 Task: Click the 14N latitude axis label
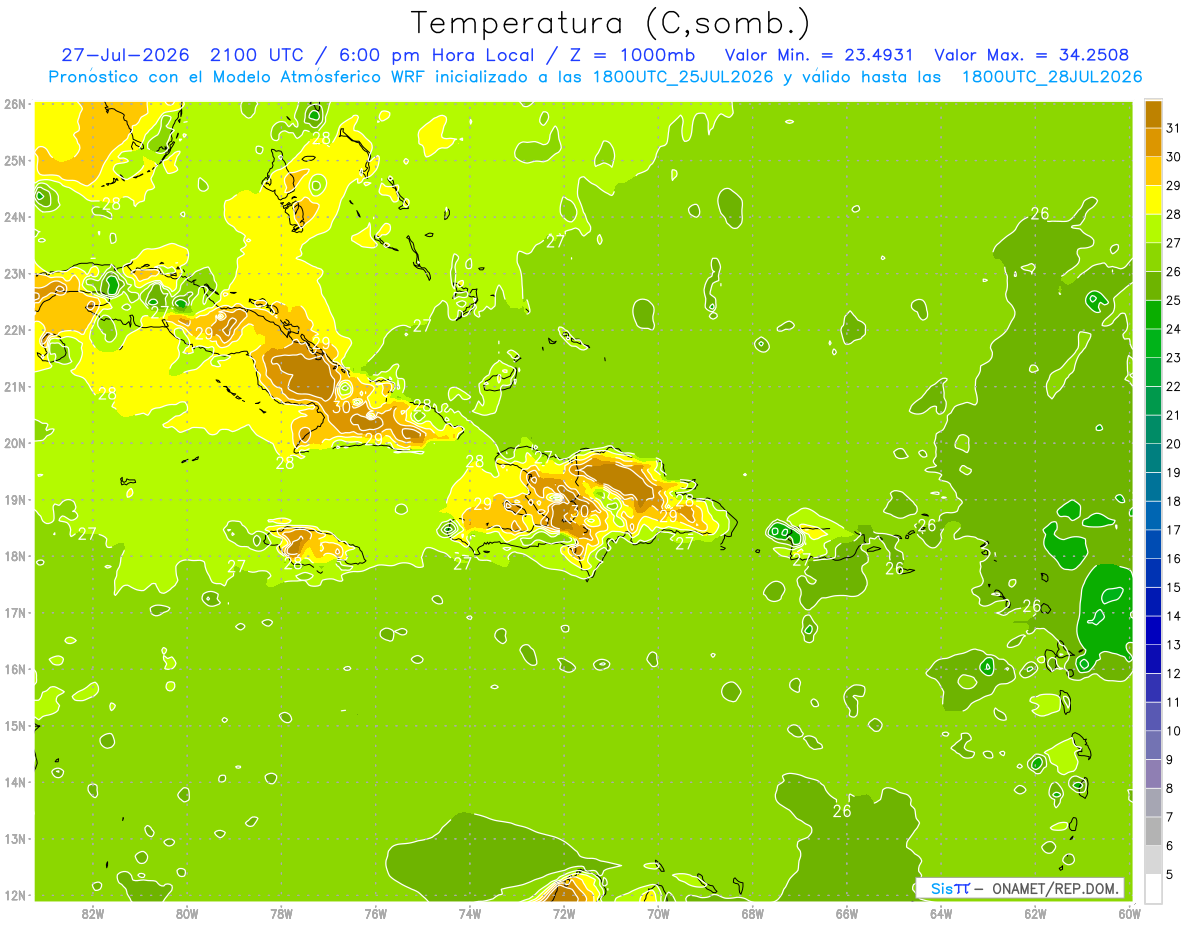point(14,782)
